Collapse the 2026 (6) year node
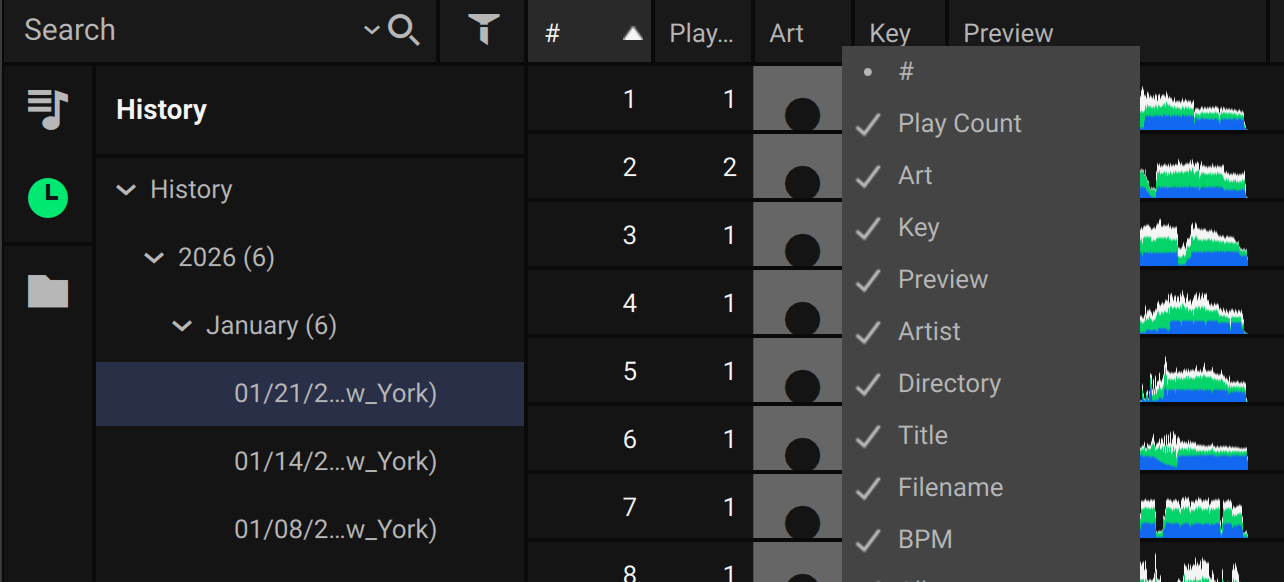Viewport: 1284px width, 582px height. [x=154, y=258]
